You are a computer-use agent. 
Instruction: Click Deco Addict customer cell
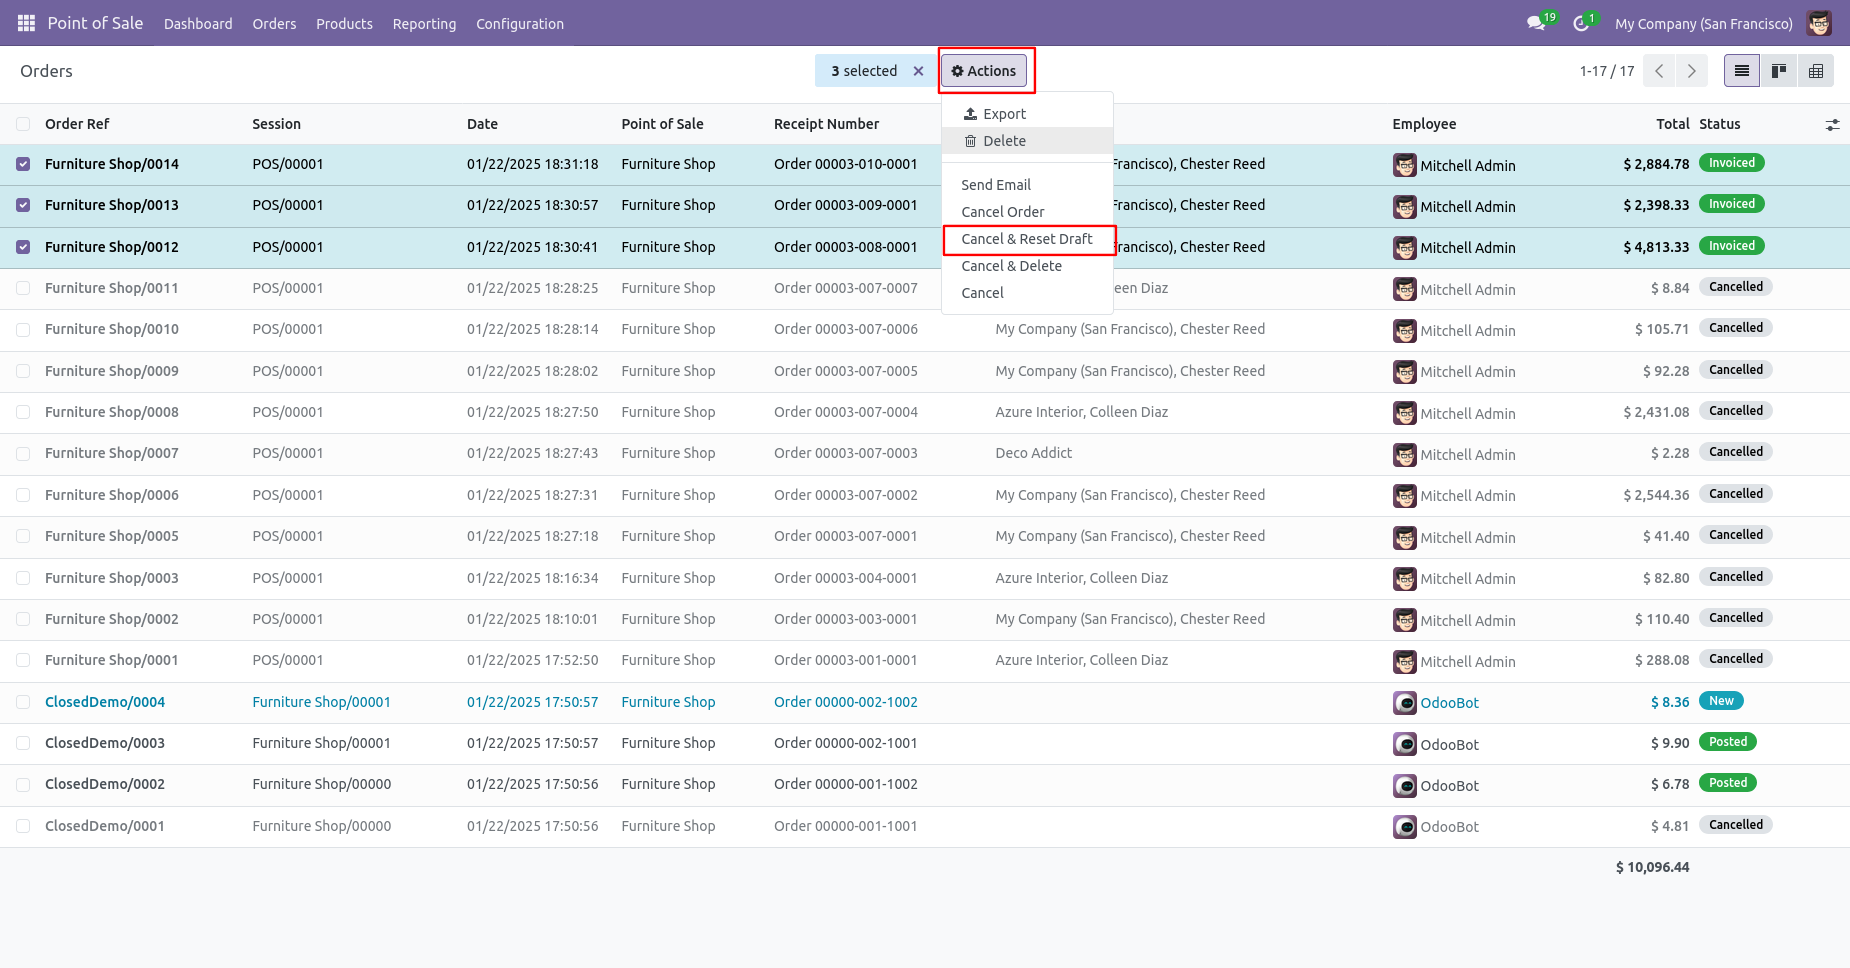pyautogui.click(x=1033, y=453)
